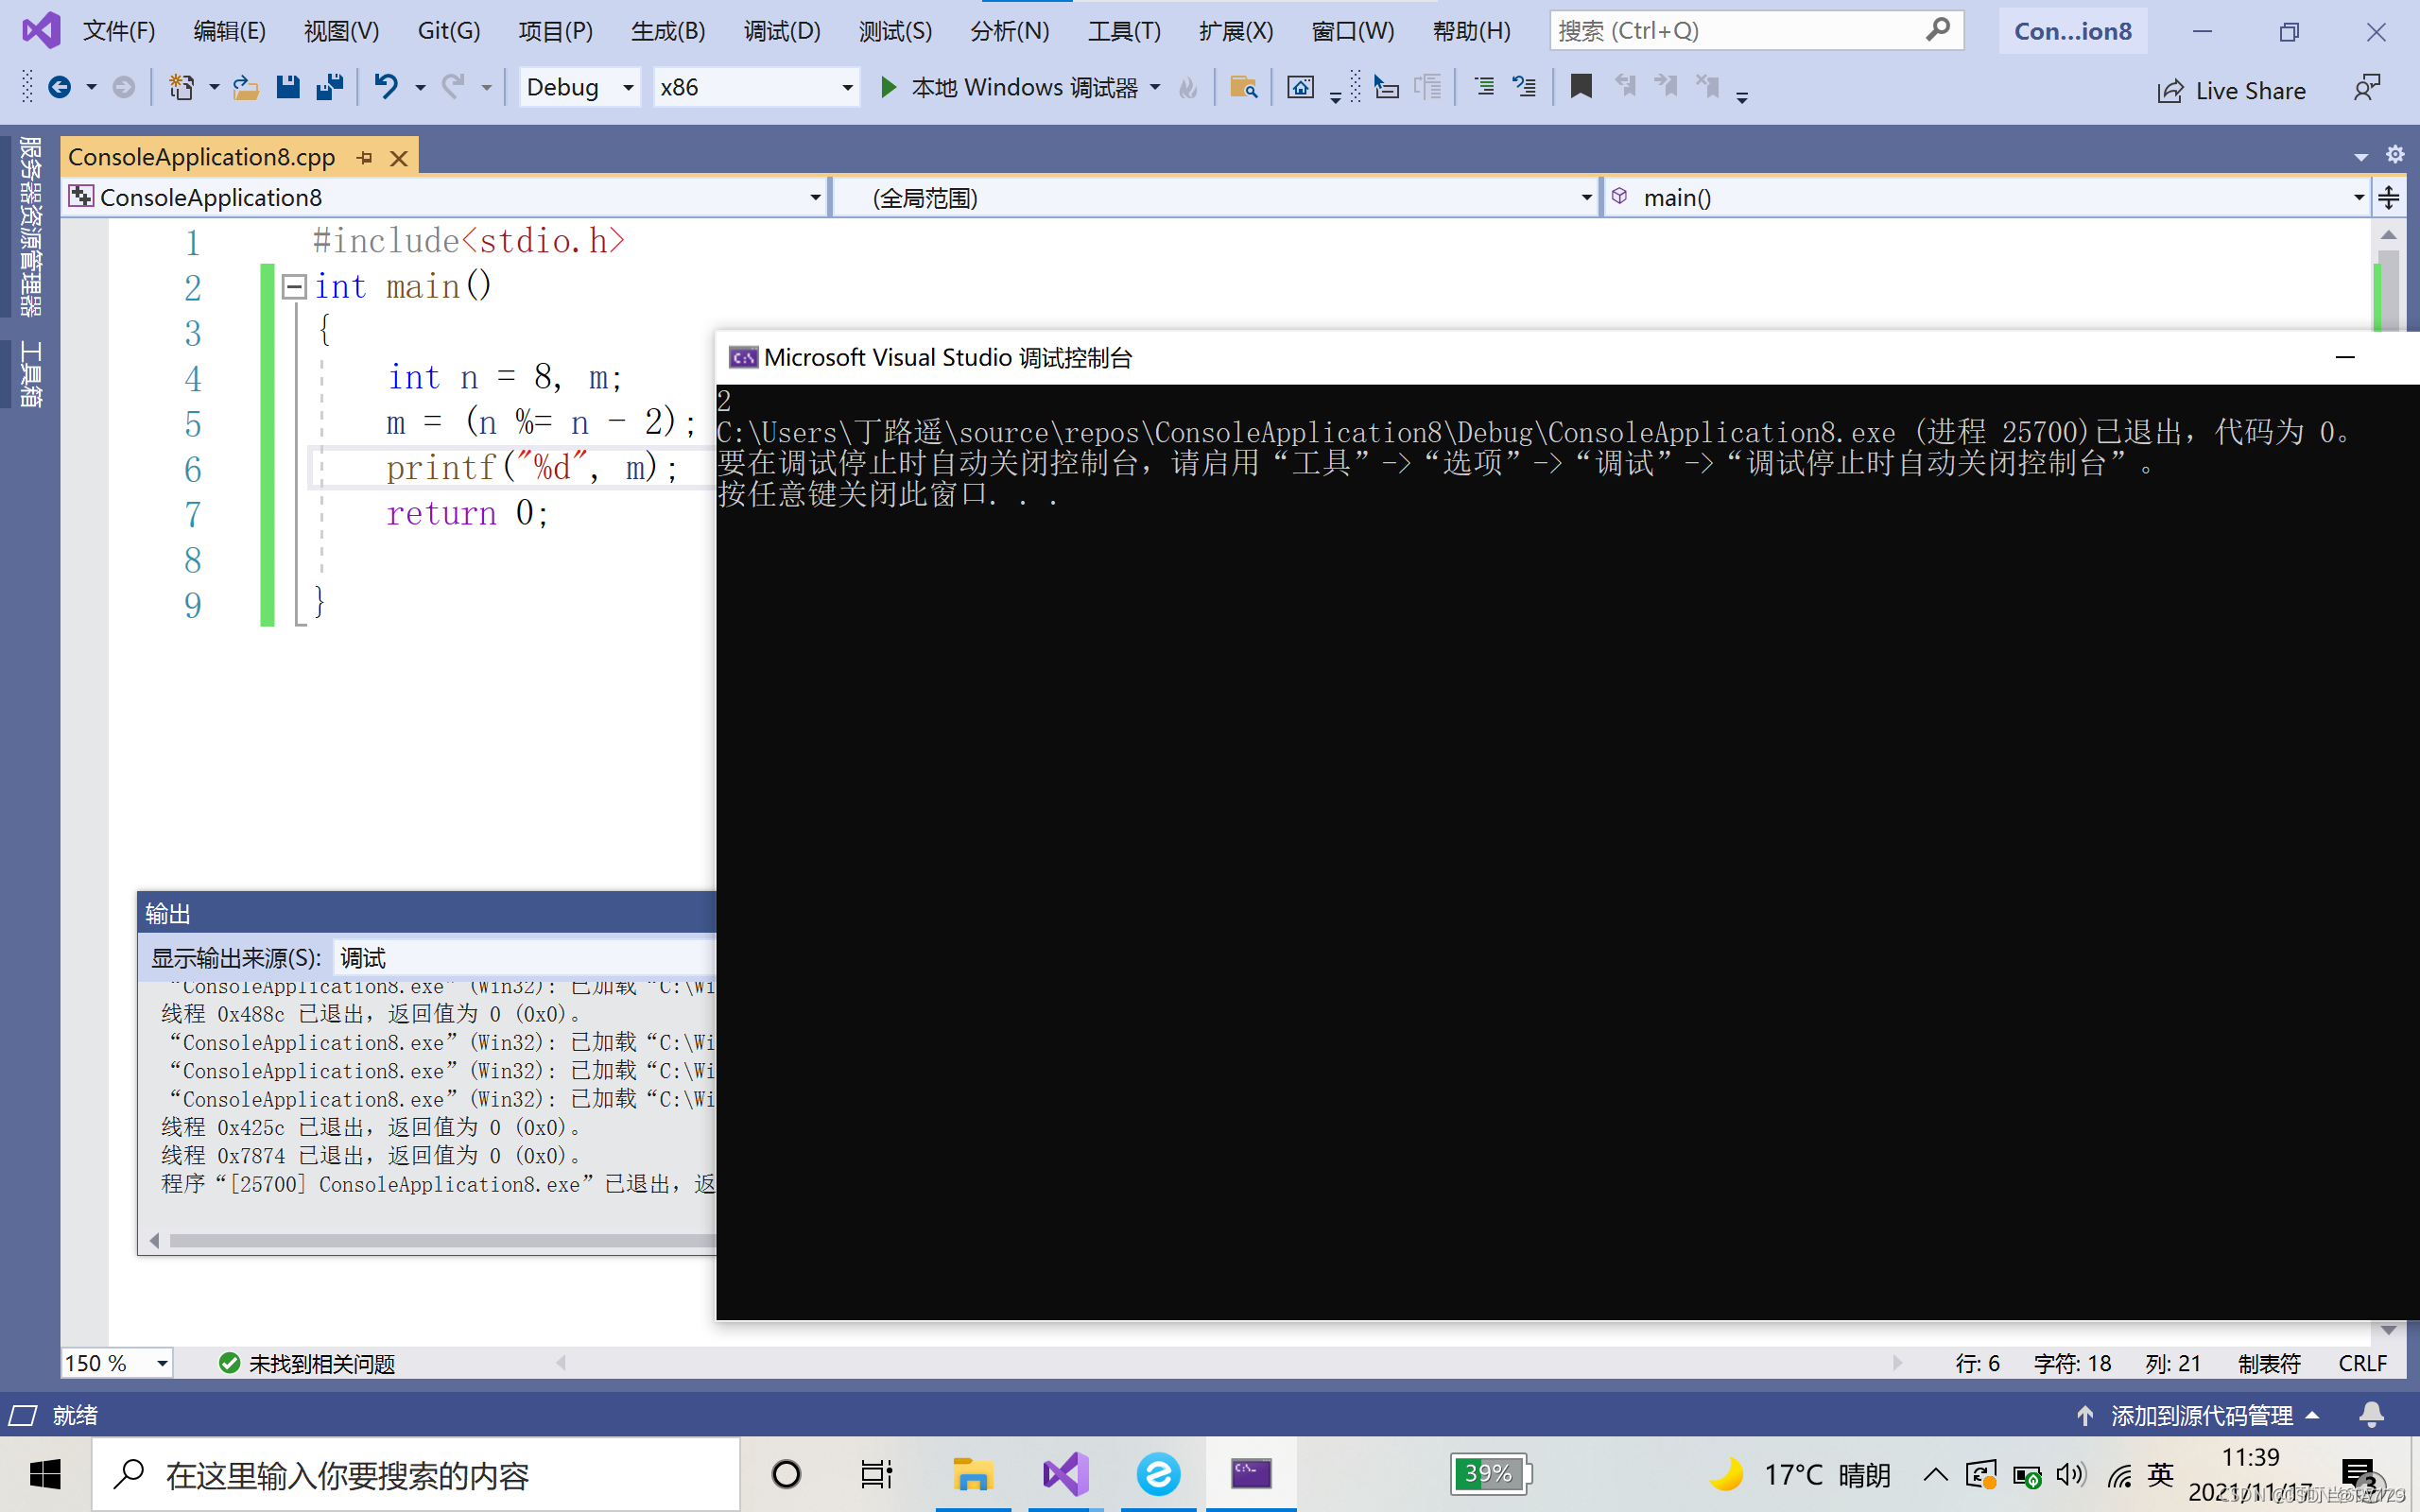Click the 搜索 (Ctrl+Q) search box
The width and height of the screenshot is (2420, 1512).
(1737, 31)
